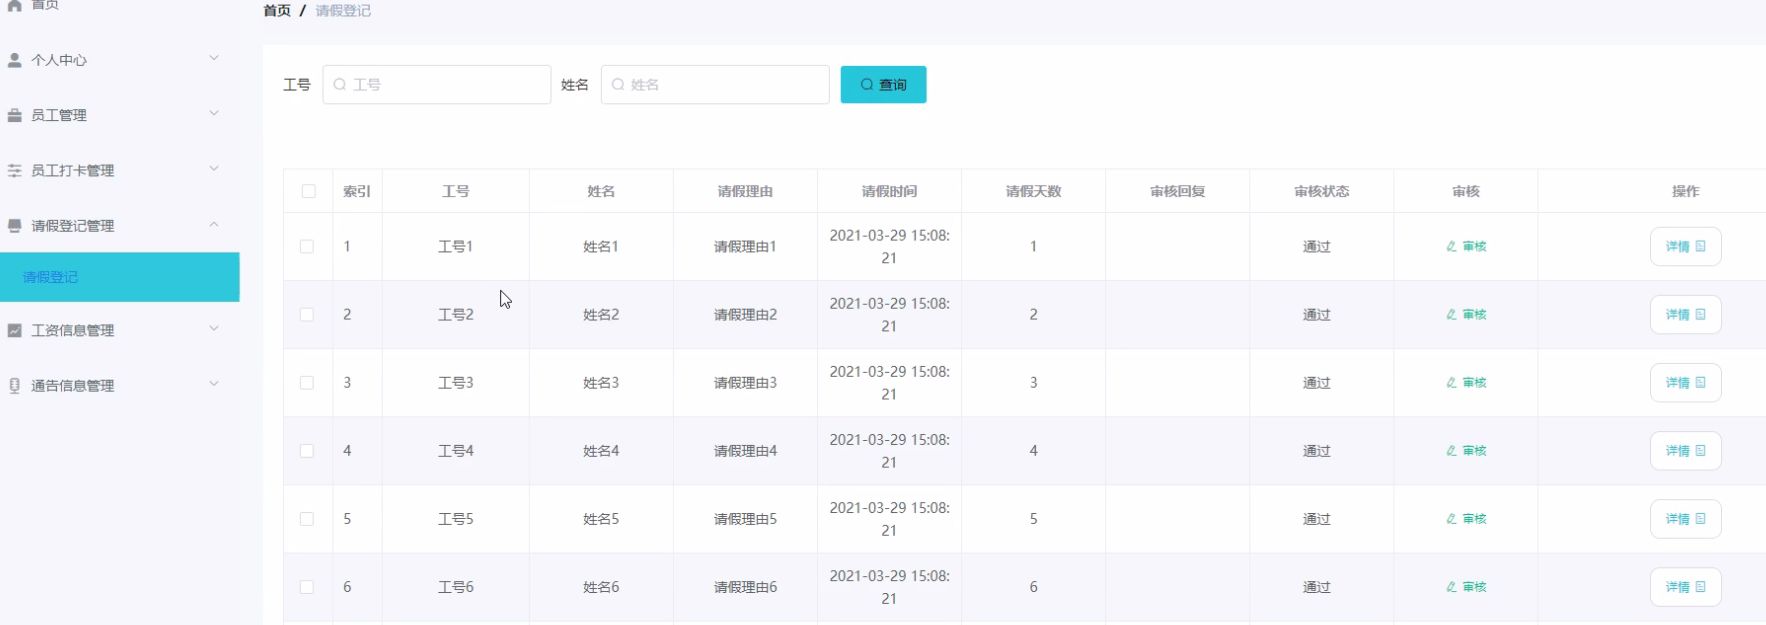This screenshot has width=1766, height=625.
Task: Open the 员工管理 menu item
Action: [120, 115]
